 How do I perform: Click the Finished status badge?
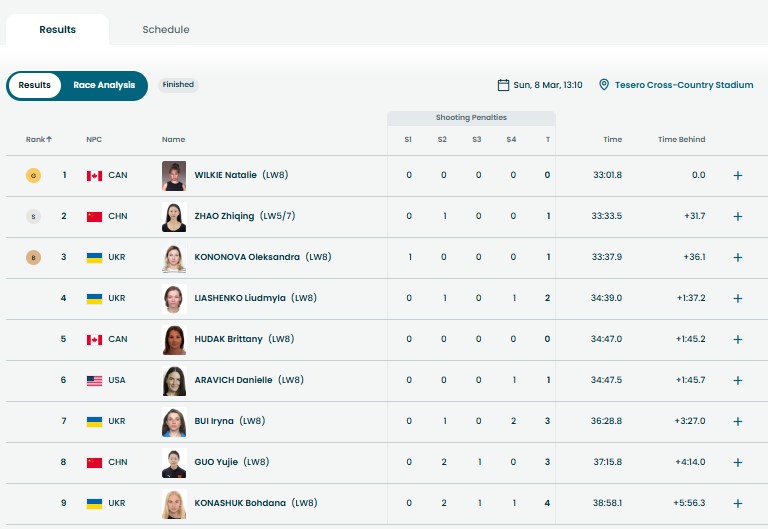pos(178,85)
